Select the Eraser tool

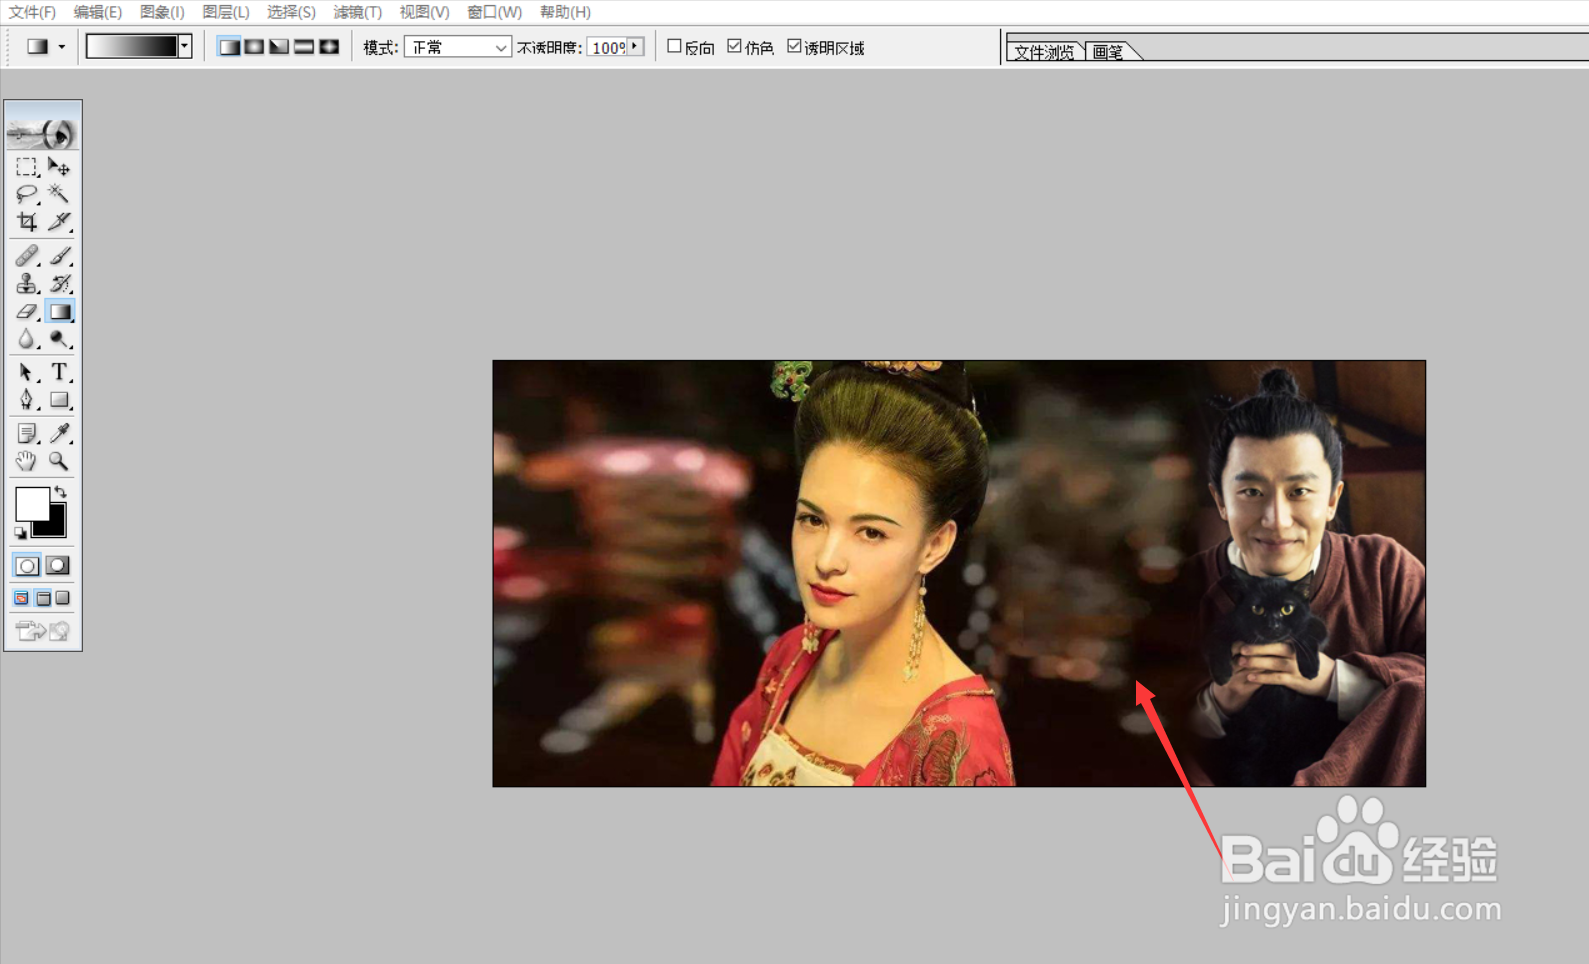(x=27, y=312)
